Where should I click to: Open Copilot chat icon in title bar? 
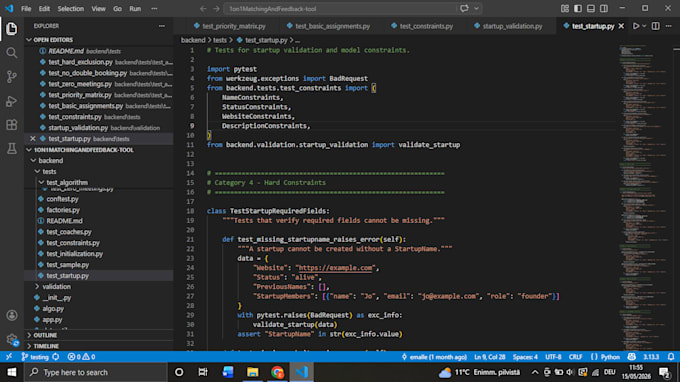[464, 9]
